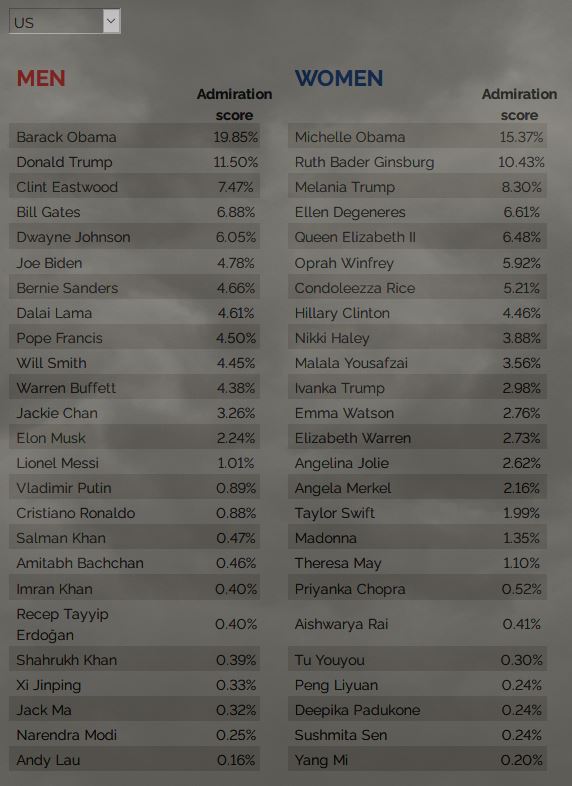Select the Barack Obama row
This screenshot has height=786, width=572.
click(134, 136)
